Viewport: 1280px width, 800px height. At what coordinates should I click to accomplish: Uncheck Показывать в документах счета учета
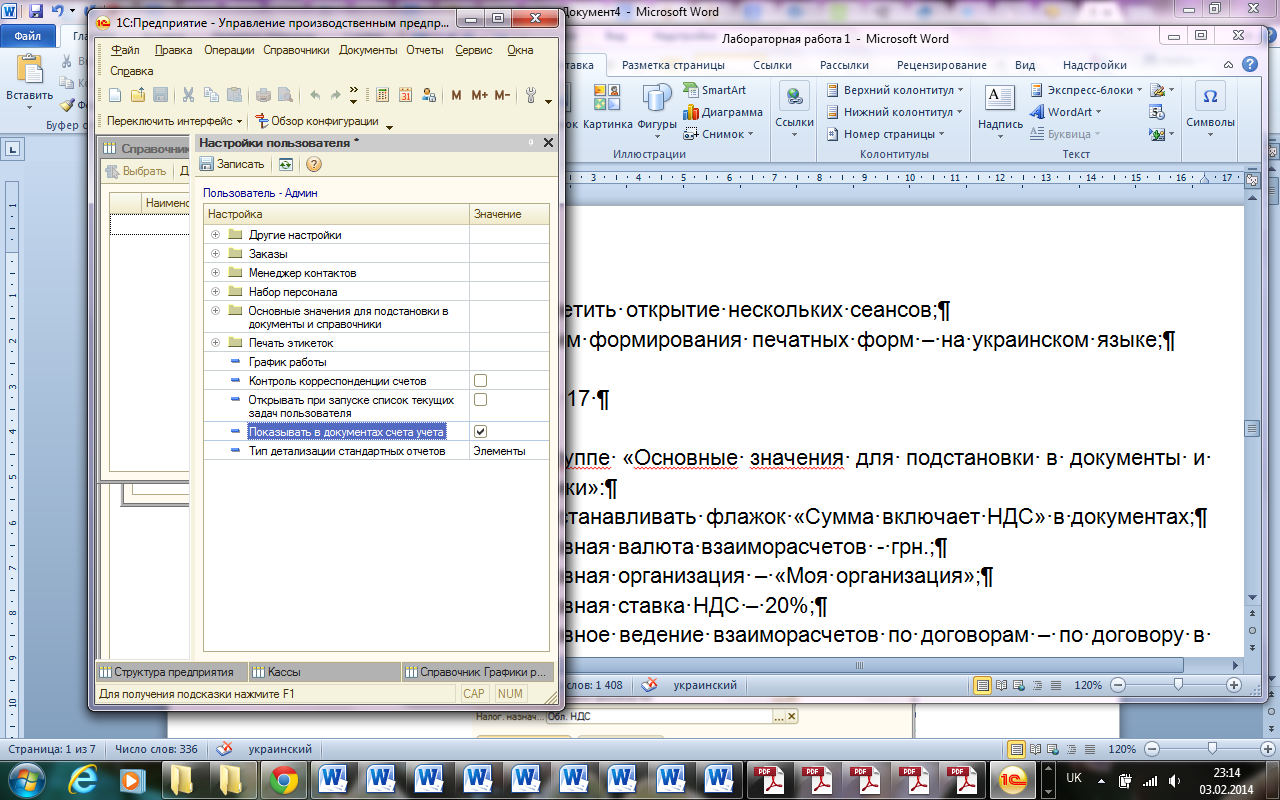pos(480,431)
